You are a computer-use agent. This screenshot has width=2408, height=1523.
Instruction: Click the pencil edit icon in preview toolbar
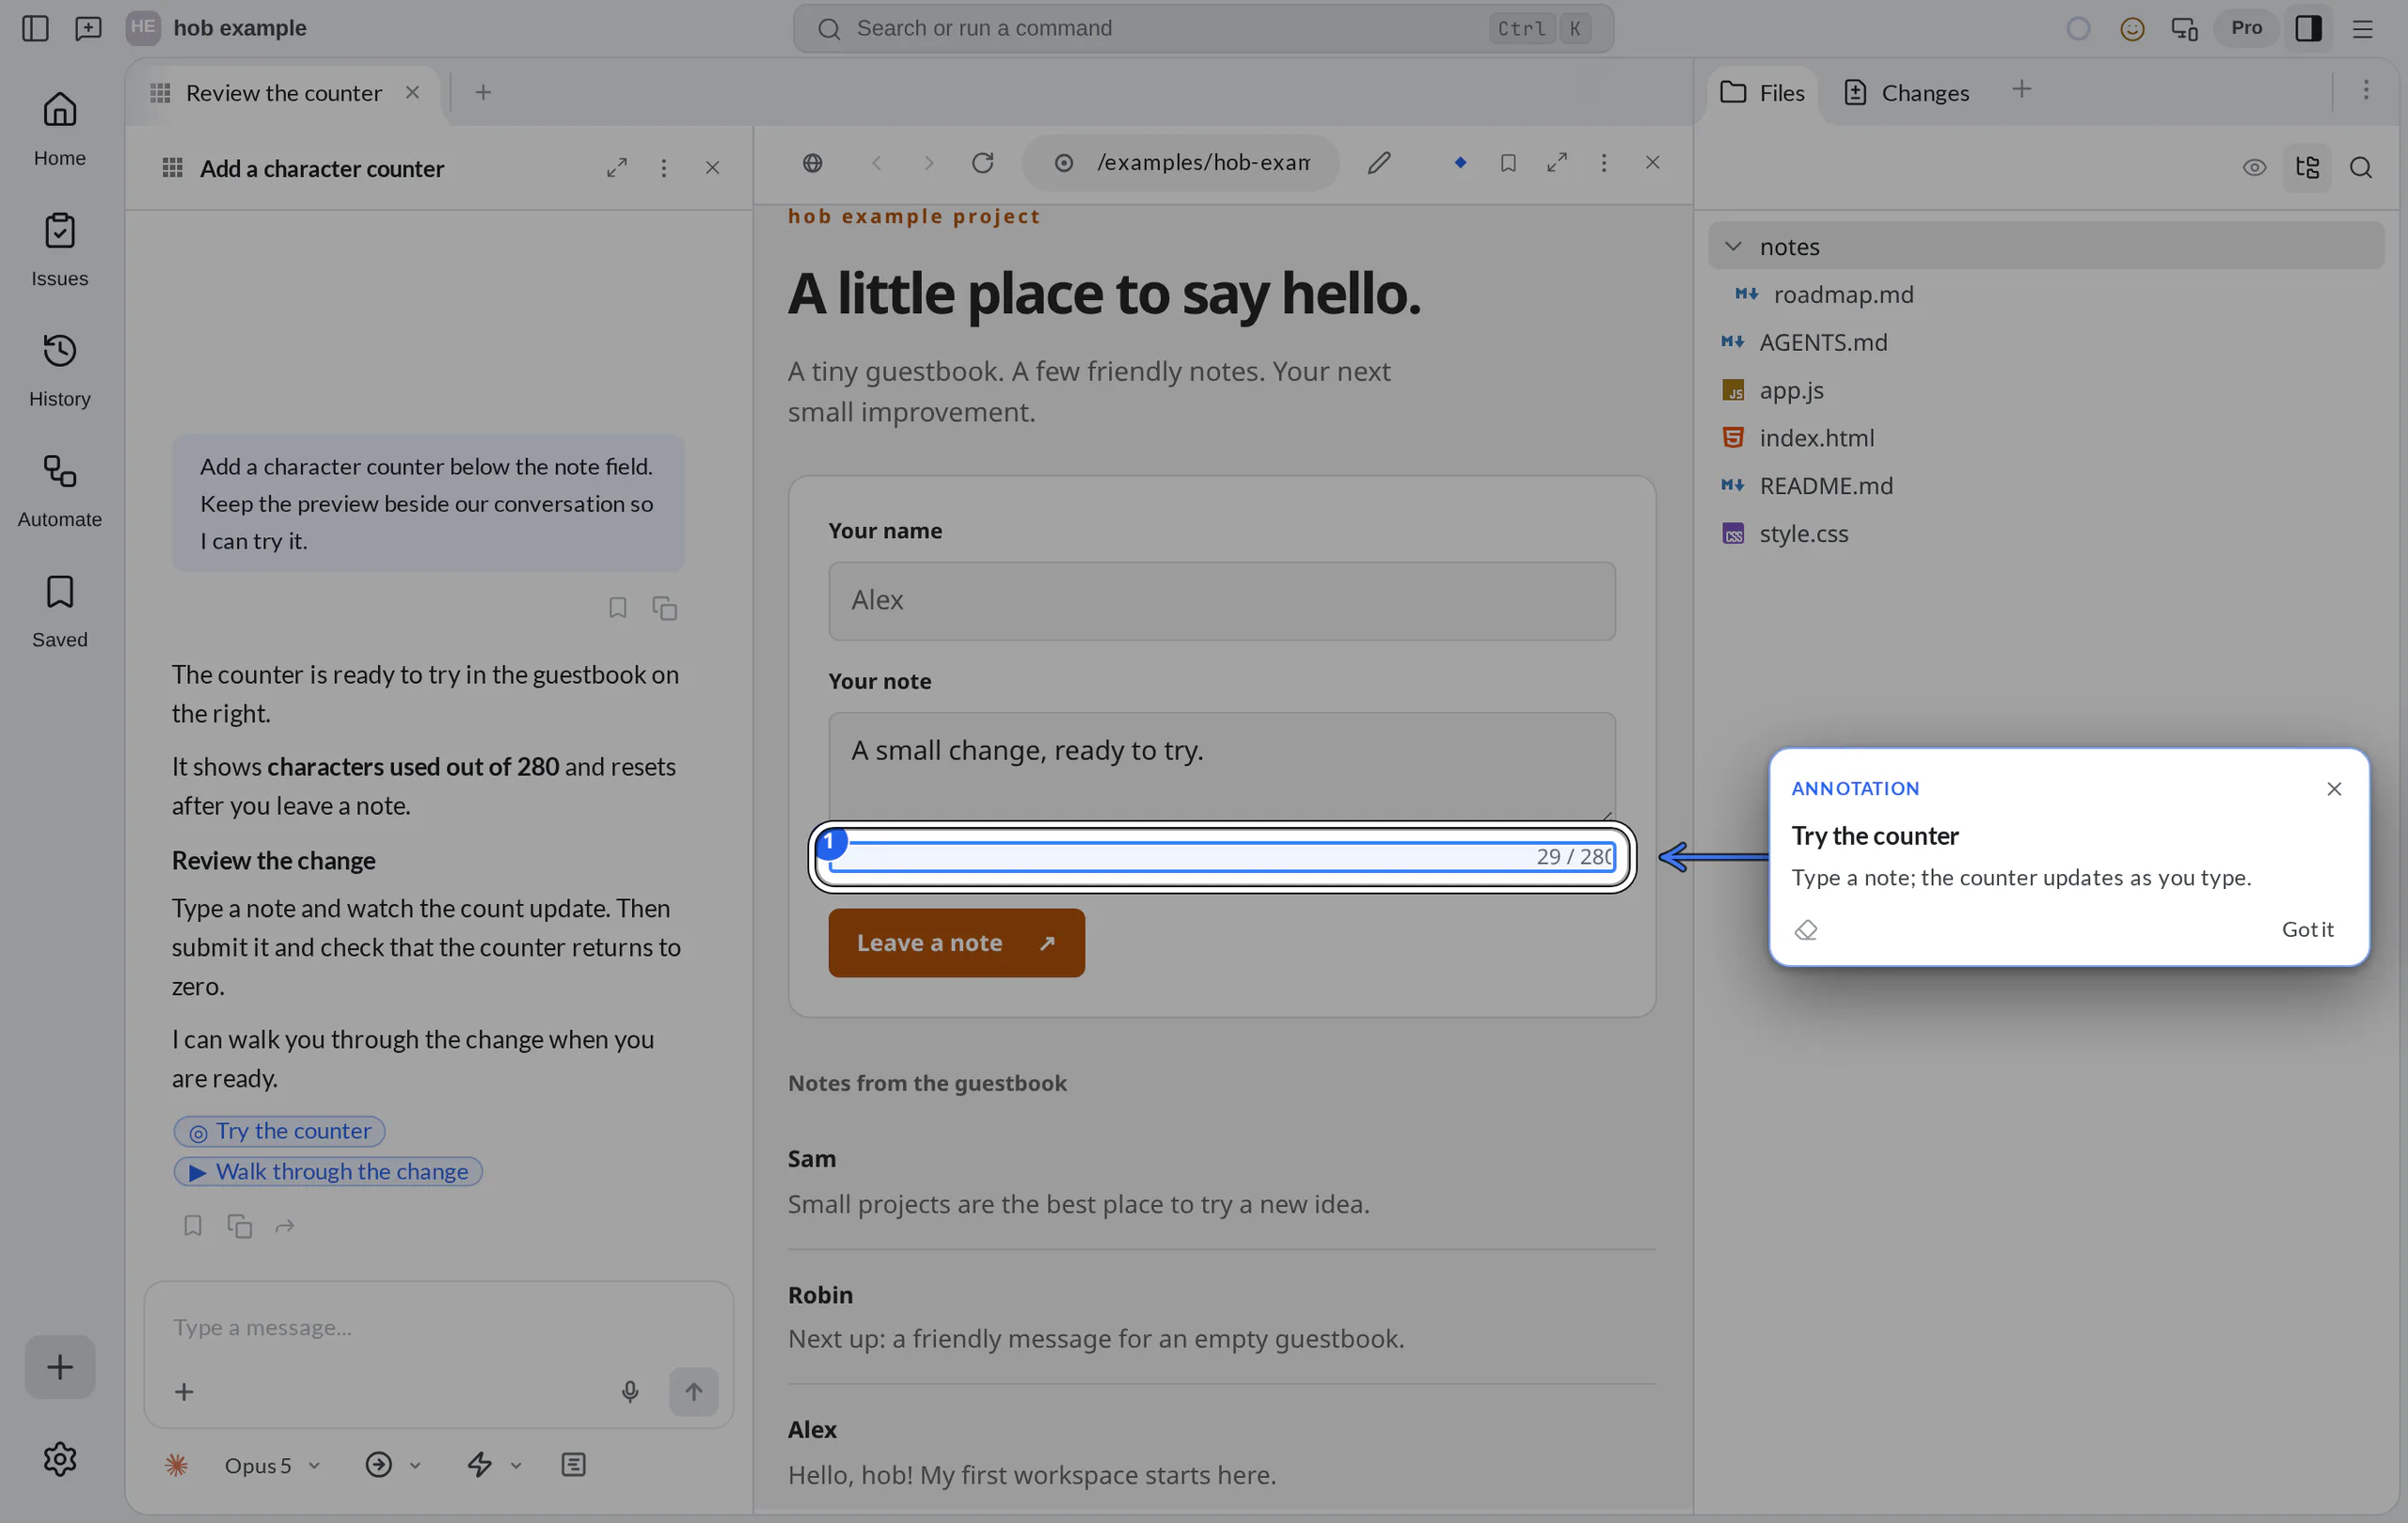1379,162
